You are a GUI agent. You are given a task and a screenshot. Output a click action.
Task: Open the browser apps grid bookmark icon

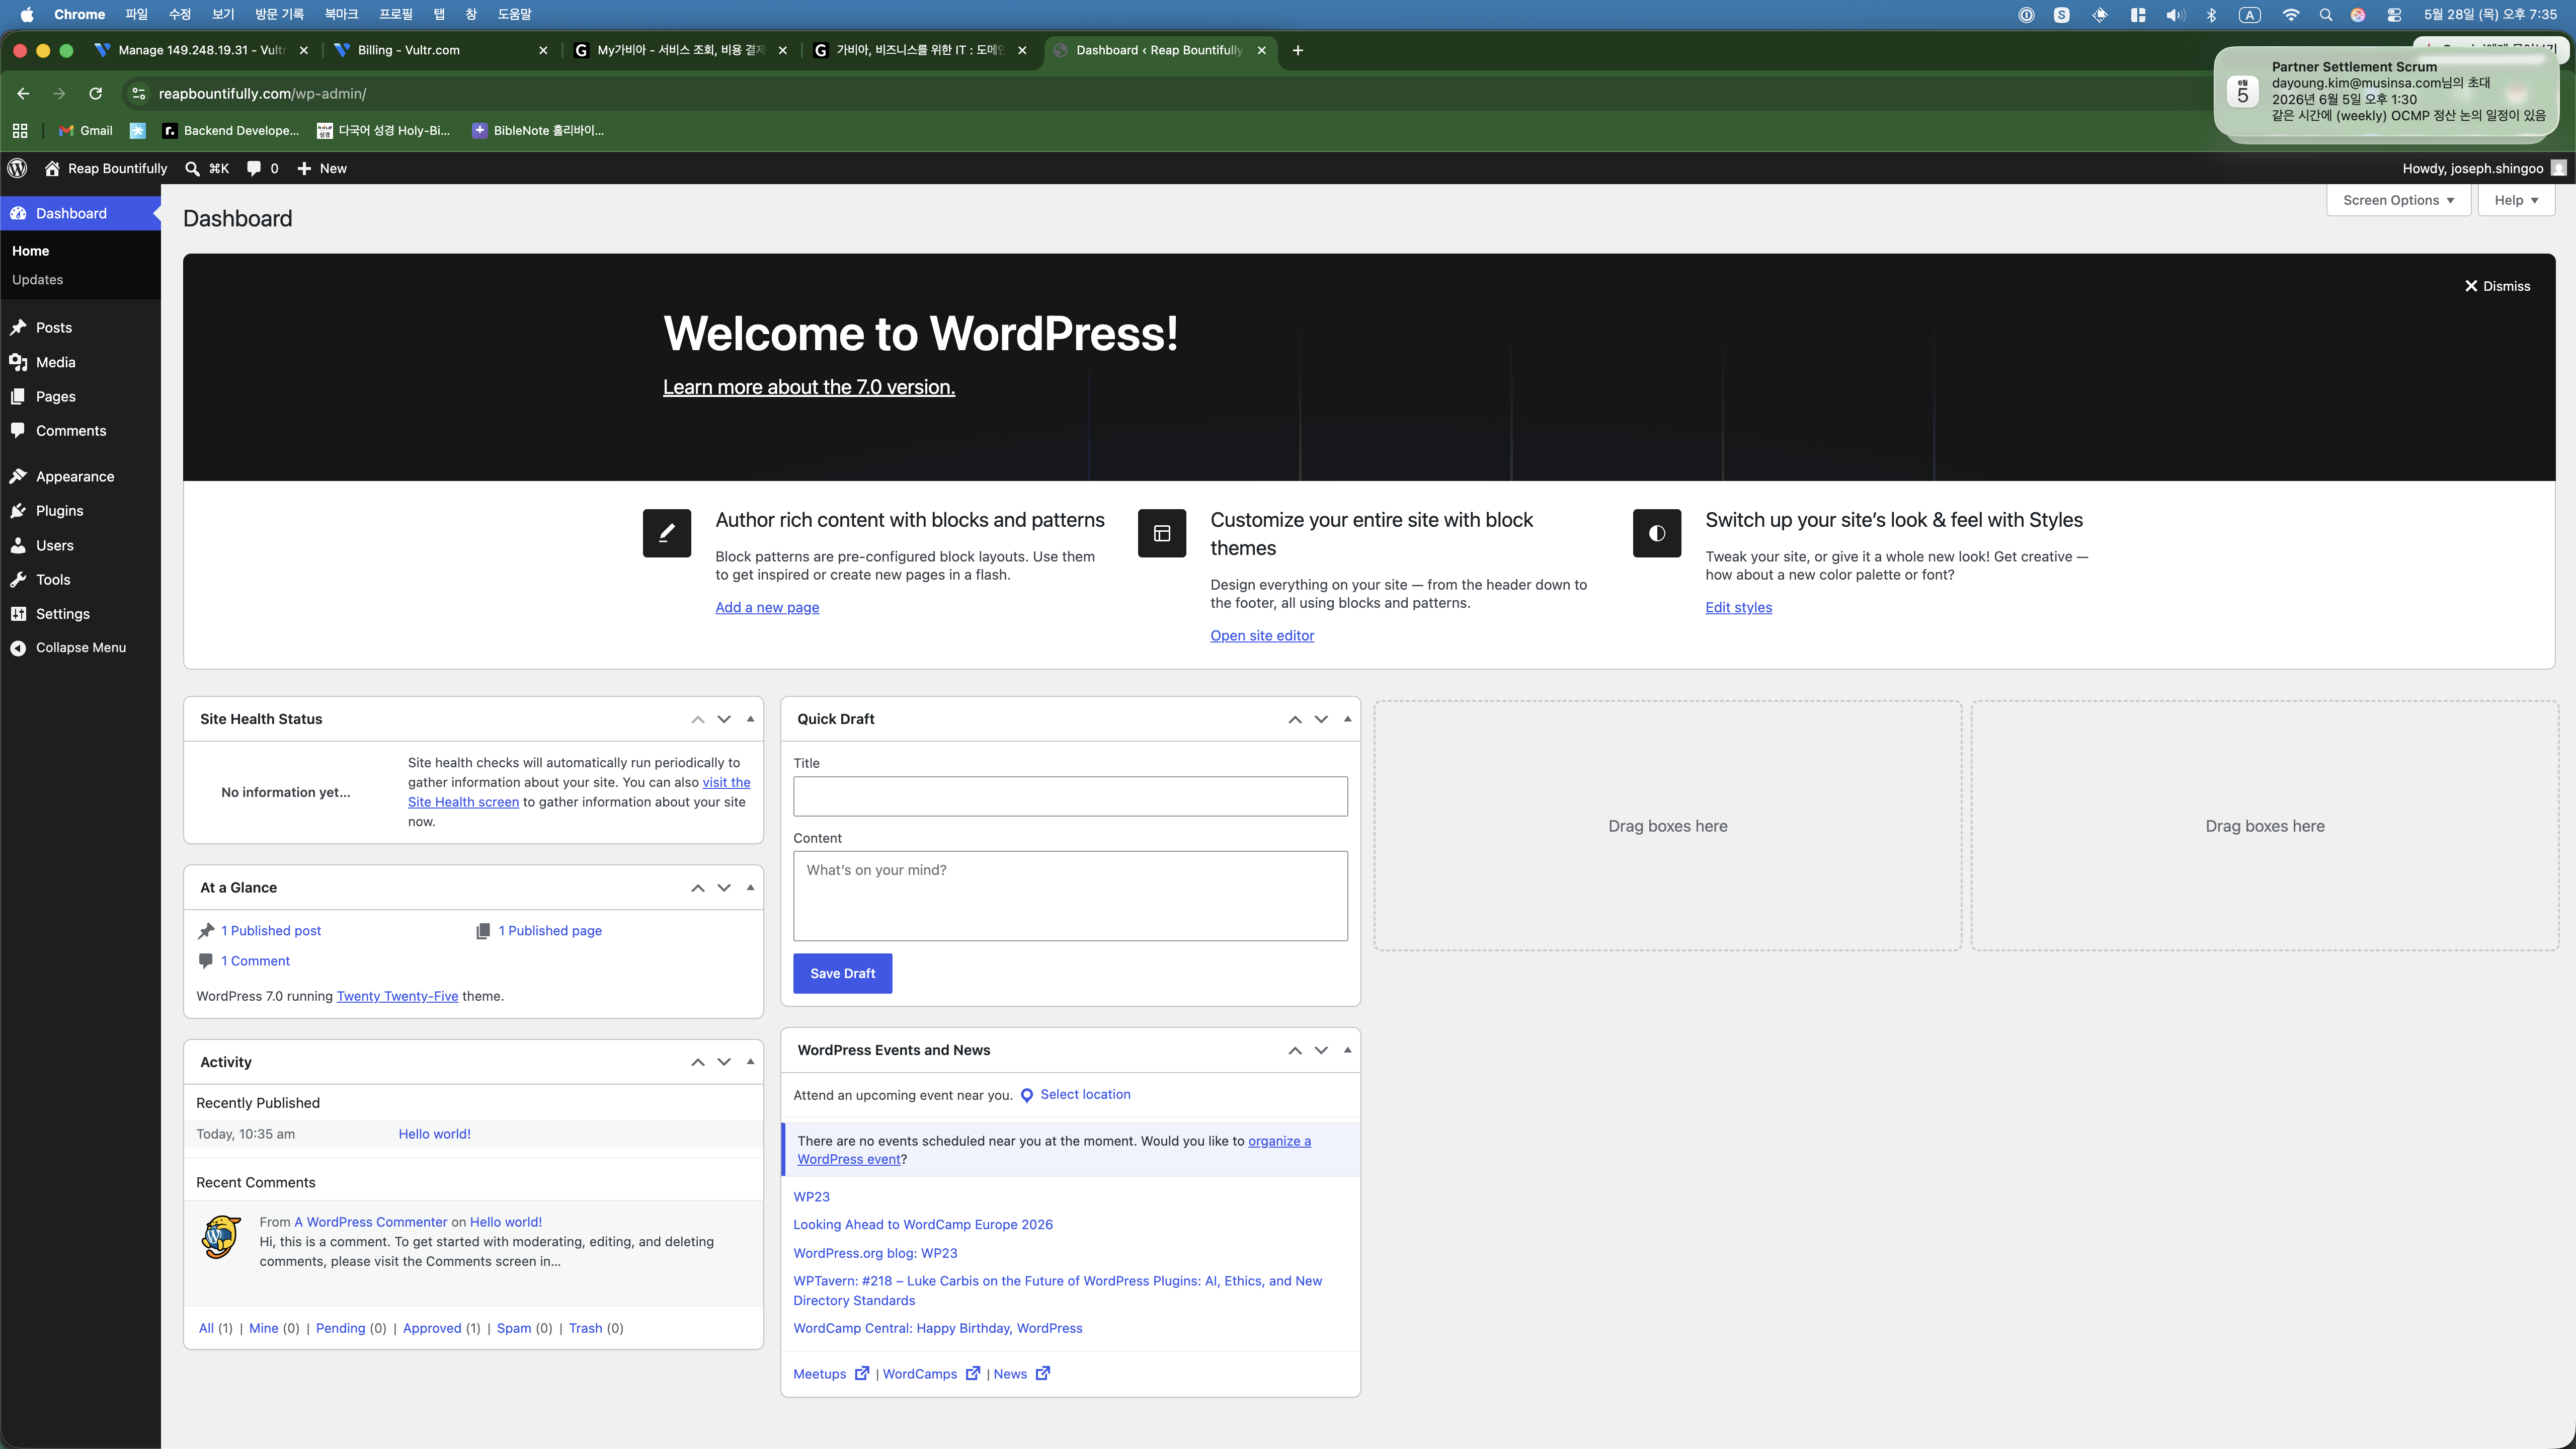click(20, 130)
